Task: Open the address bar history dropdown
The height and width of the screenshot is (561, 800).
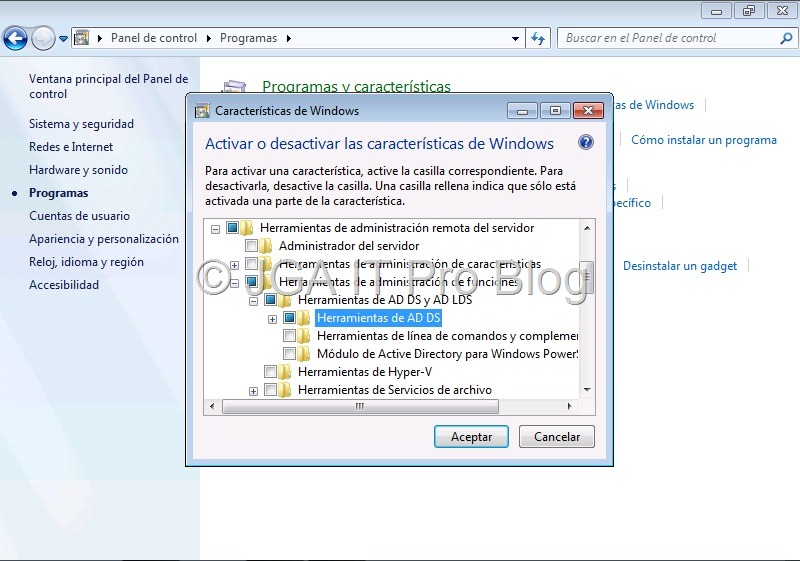Action: point(516,39)
